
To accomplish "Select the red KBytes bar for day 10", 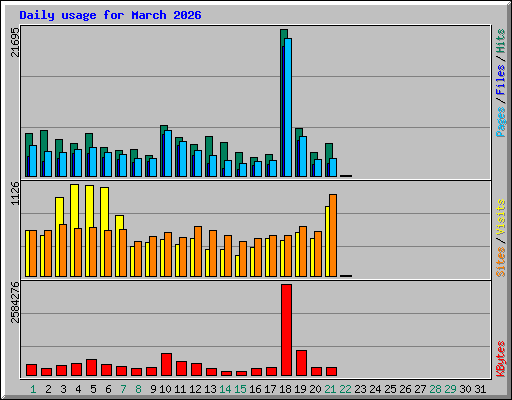I will pyautogui.click(x=166, y=364).
